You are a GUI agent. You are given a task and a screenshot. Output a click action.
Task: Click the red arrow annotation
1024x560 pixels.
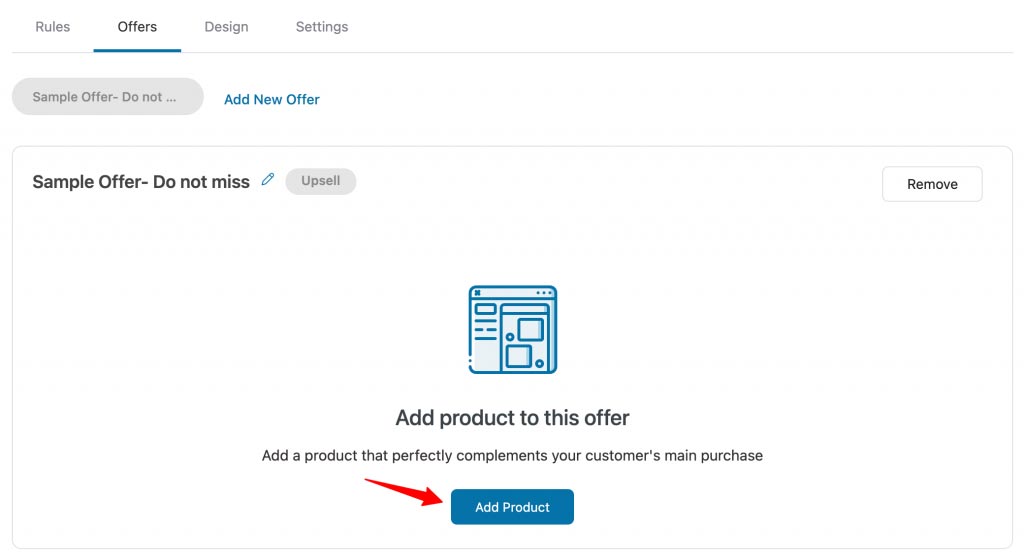(x=404, y=491)
